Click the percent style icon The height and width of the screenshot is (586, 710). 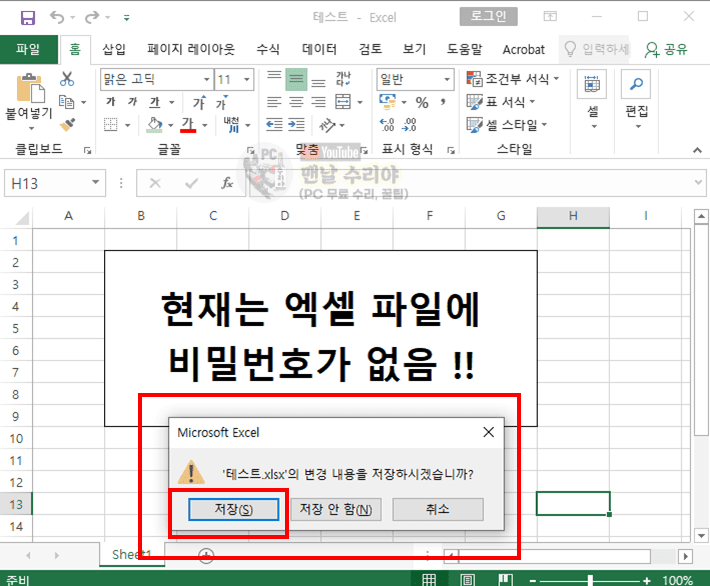(x=422, y=102)
